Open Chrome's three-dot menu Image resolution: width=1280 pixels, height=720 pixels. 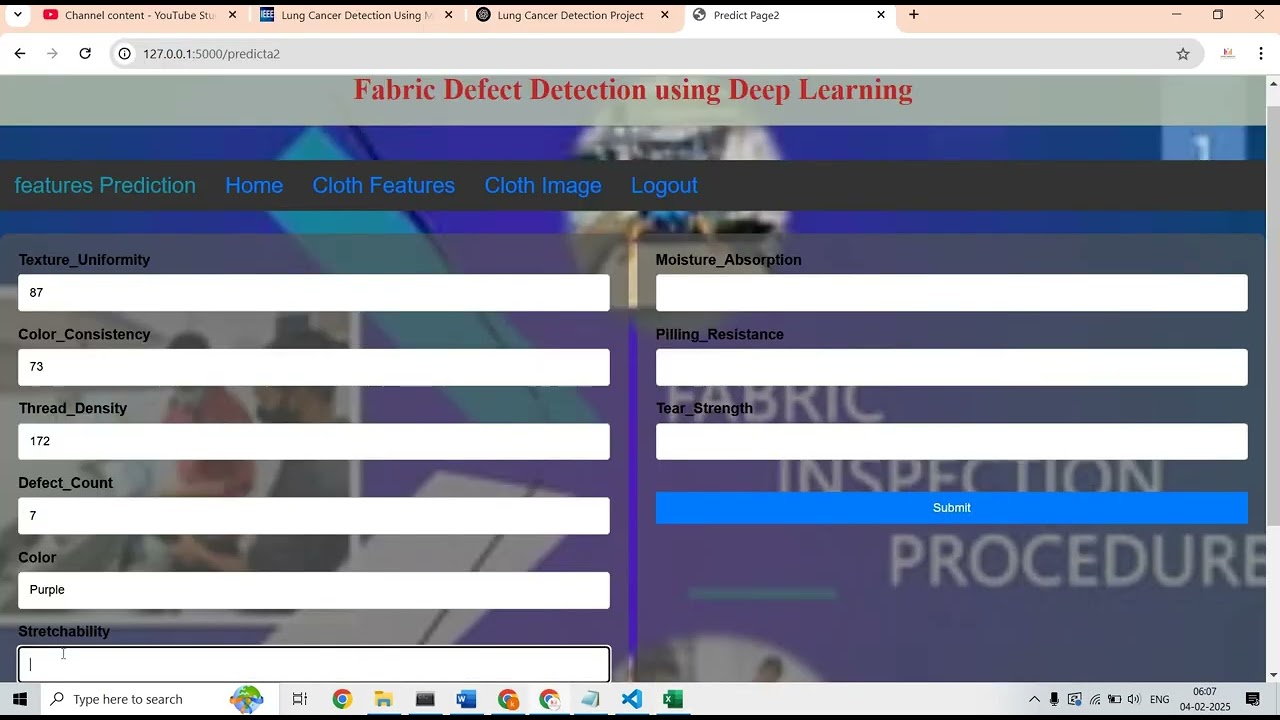[x=1261, y=54]
